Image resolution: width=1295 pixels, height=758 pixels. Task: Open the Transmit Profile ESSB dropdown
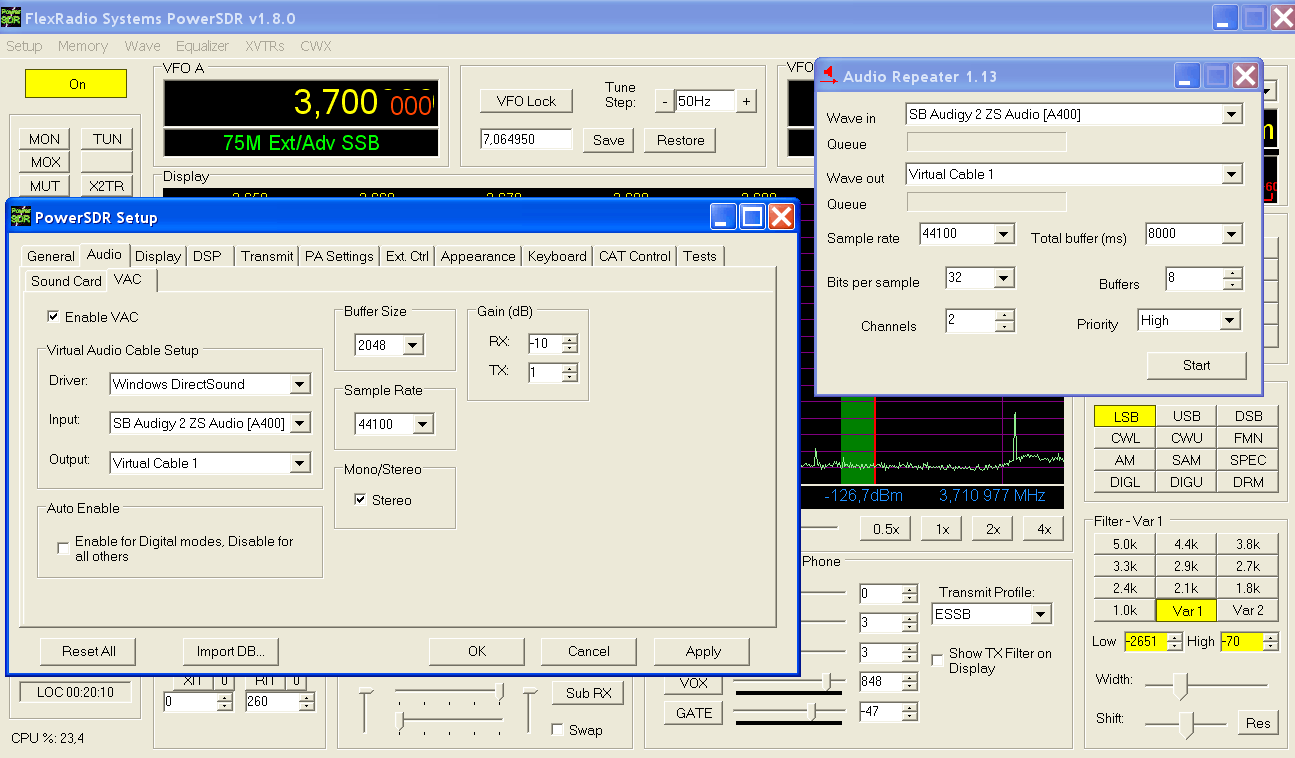[x=1040, y=614]
